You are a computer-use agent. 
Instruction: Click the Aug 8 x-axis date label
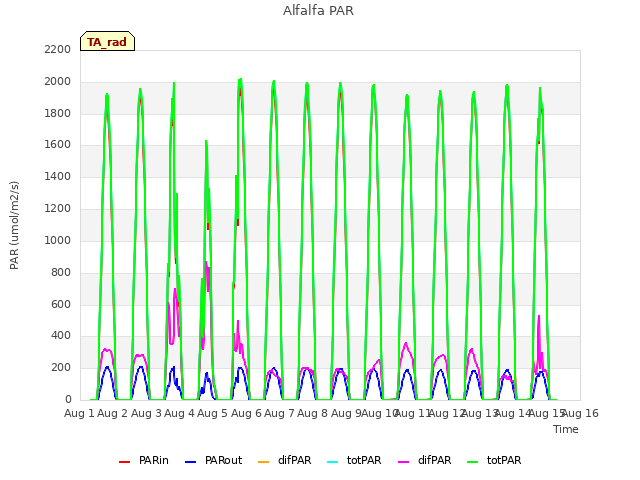click(312, 413)
